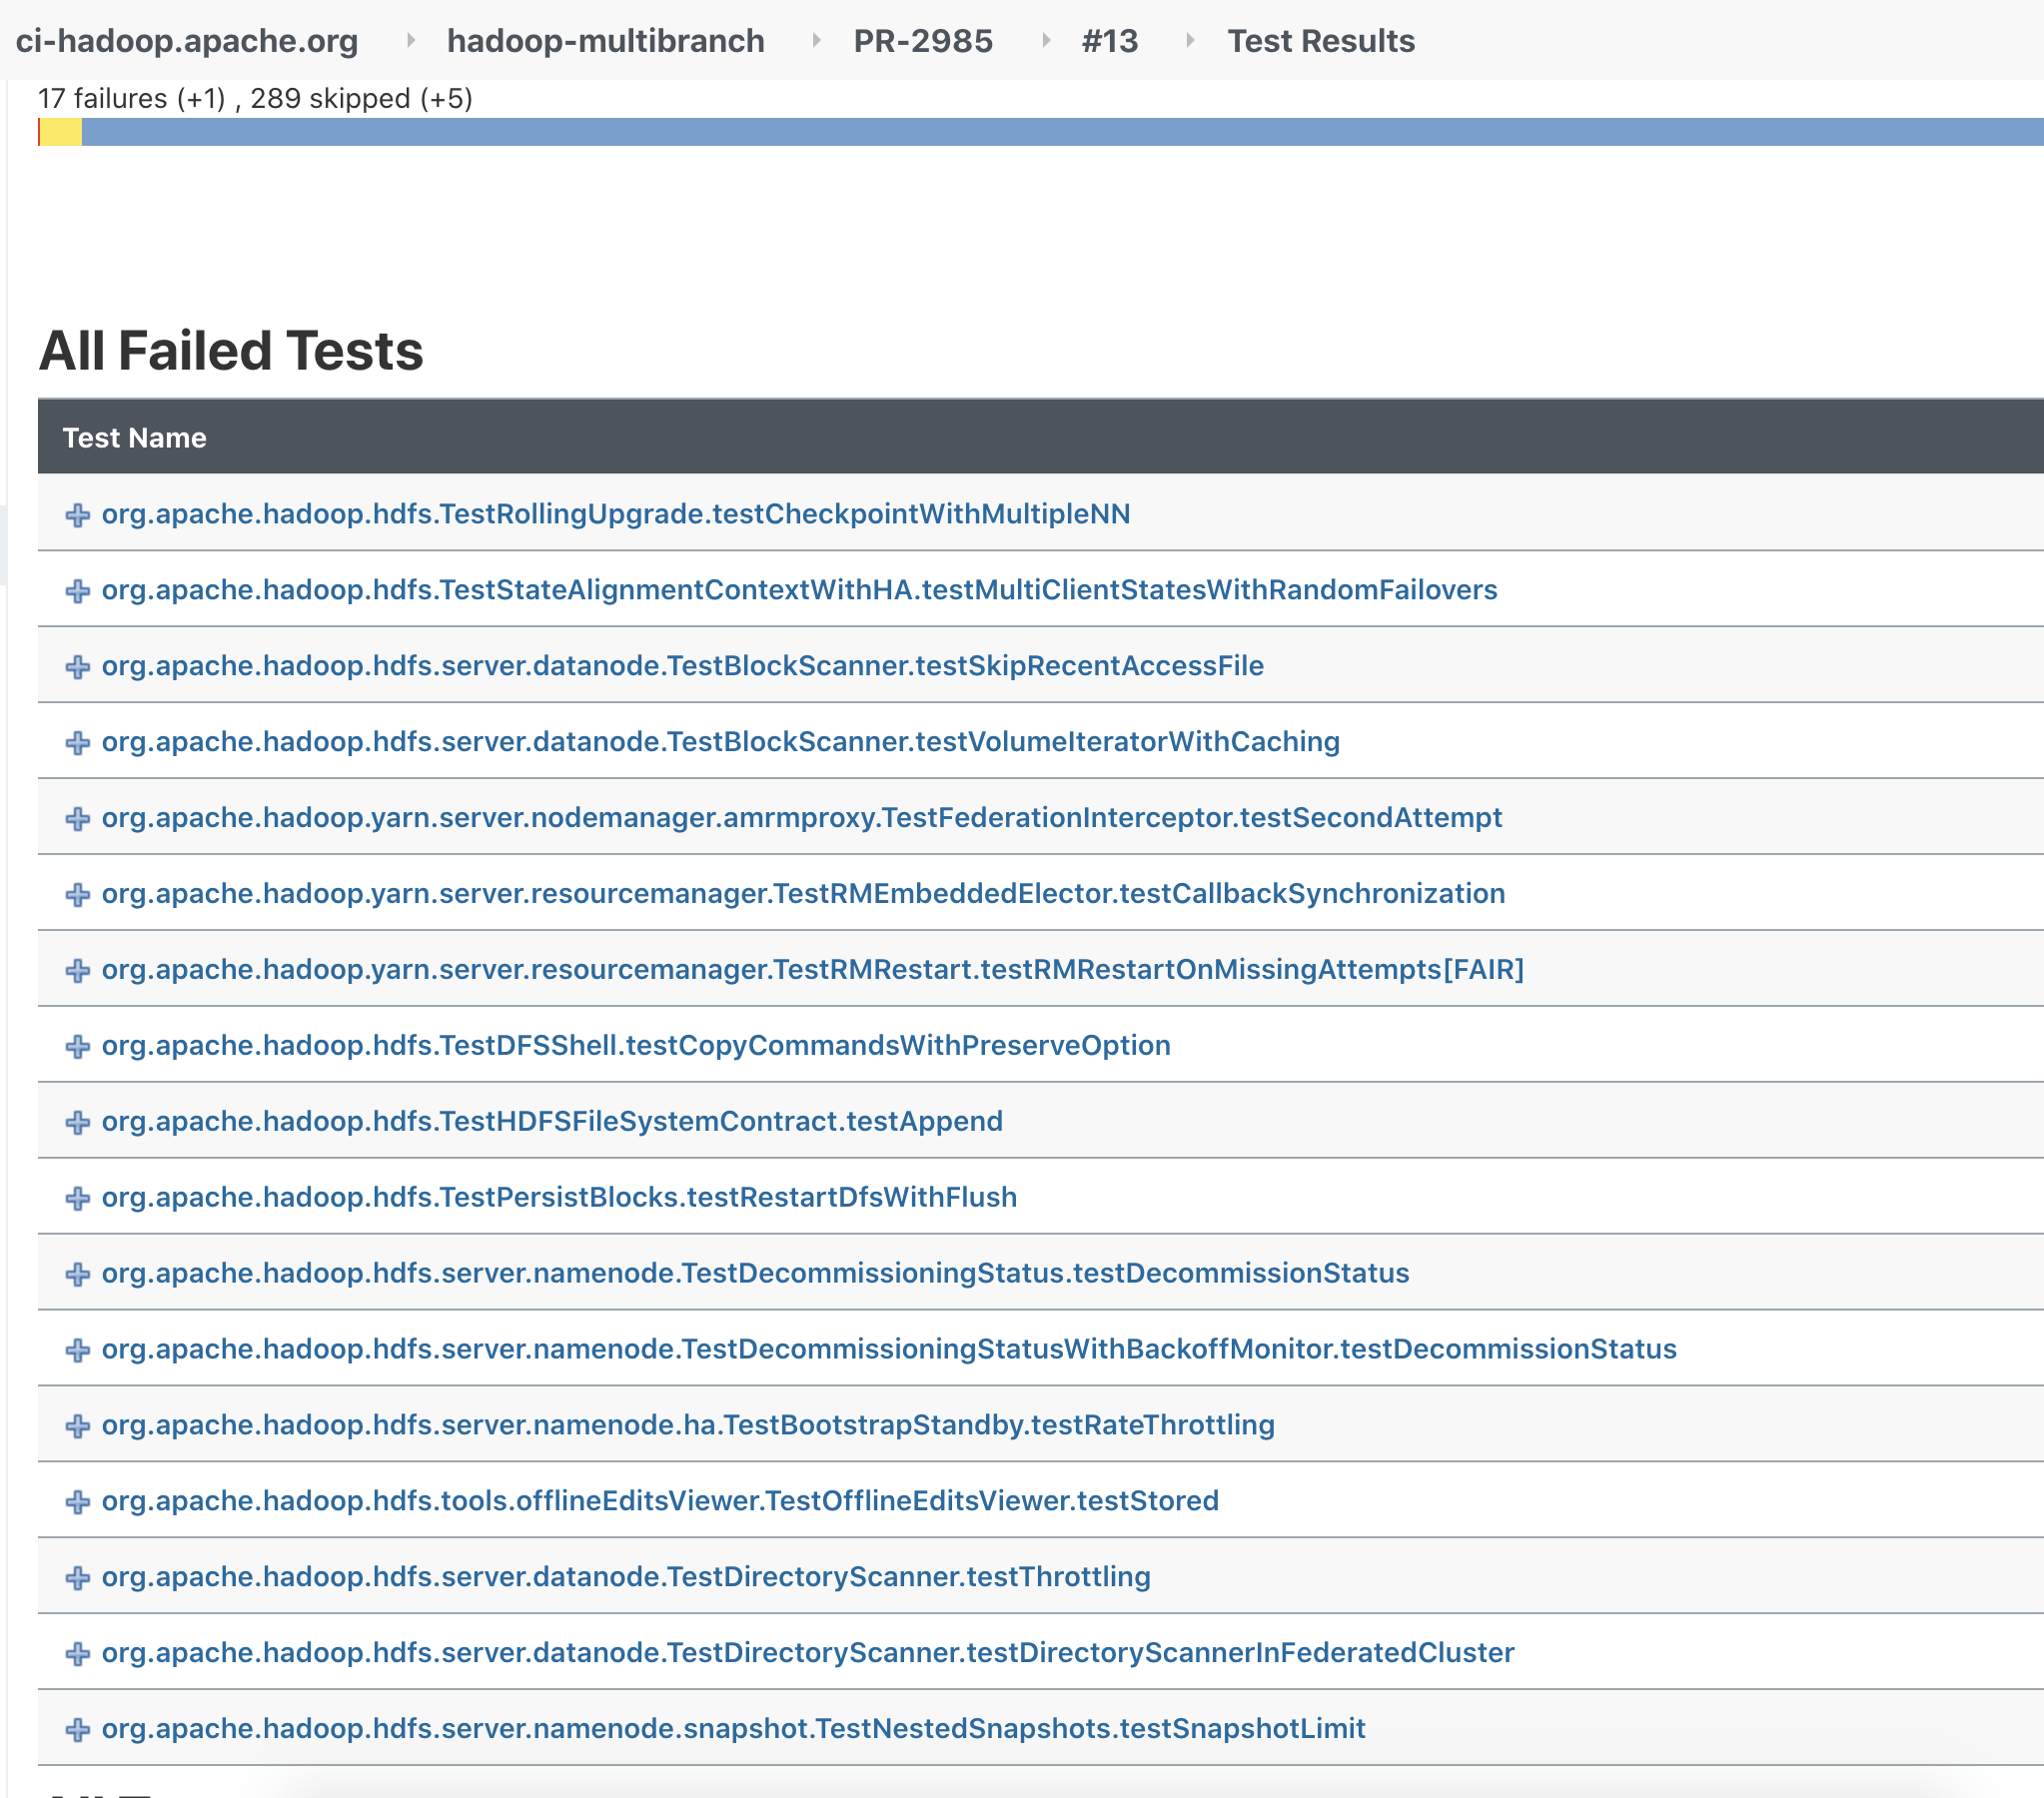Open breadcrumb dropdown arrow after PR-2985
Viewport: 2044px width, 1798px height.
(1045, 41)
